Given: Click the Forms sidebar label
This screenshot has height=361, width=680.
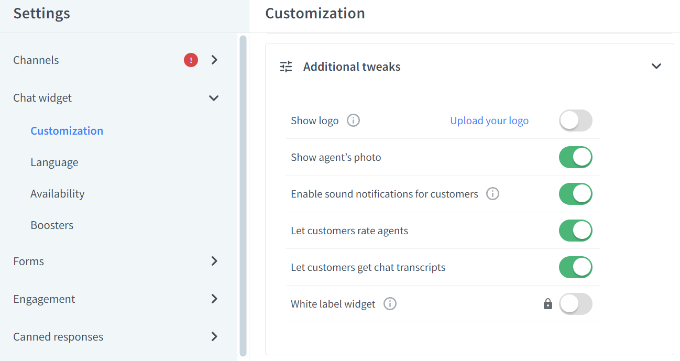Looking at the screenshot, I should pyautogui.click(x=29, y=261).
